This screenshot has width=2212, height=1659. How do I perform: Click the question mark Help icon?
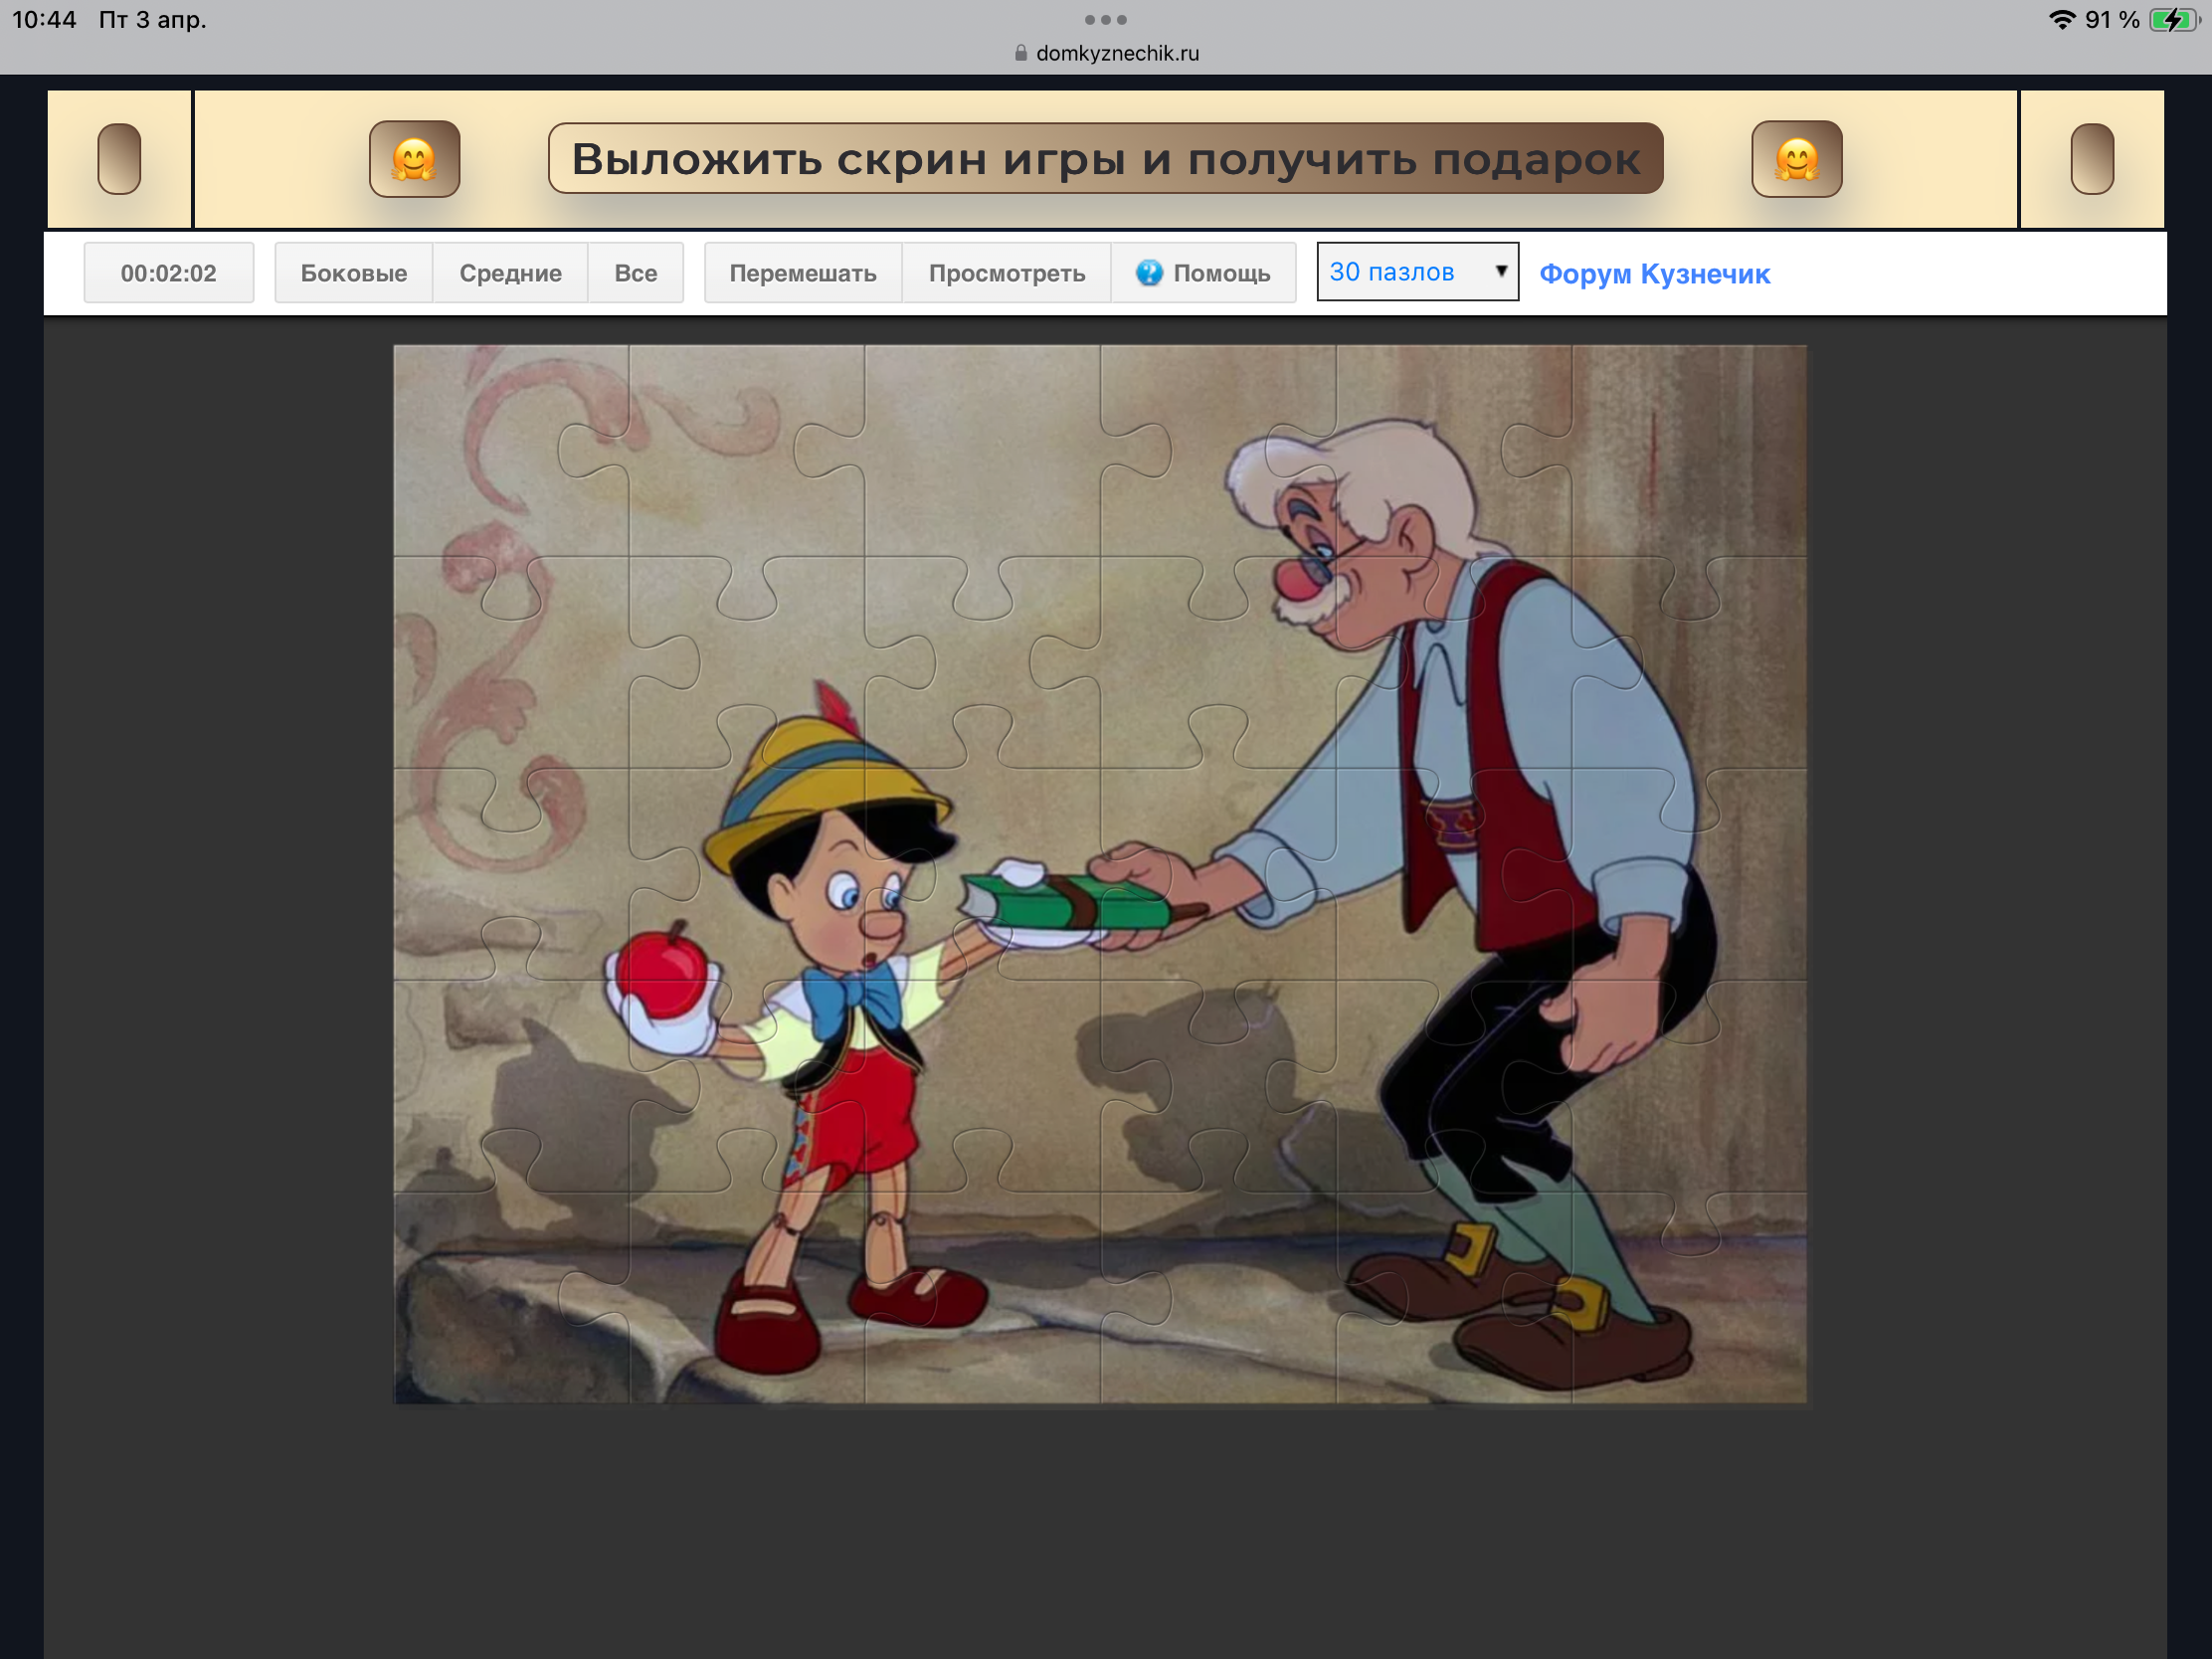pos(1149,272)
